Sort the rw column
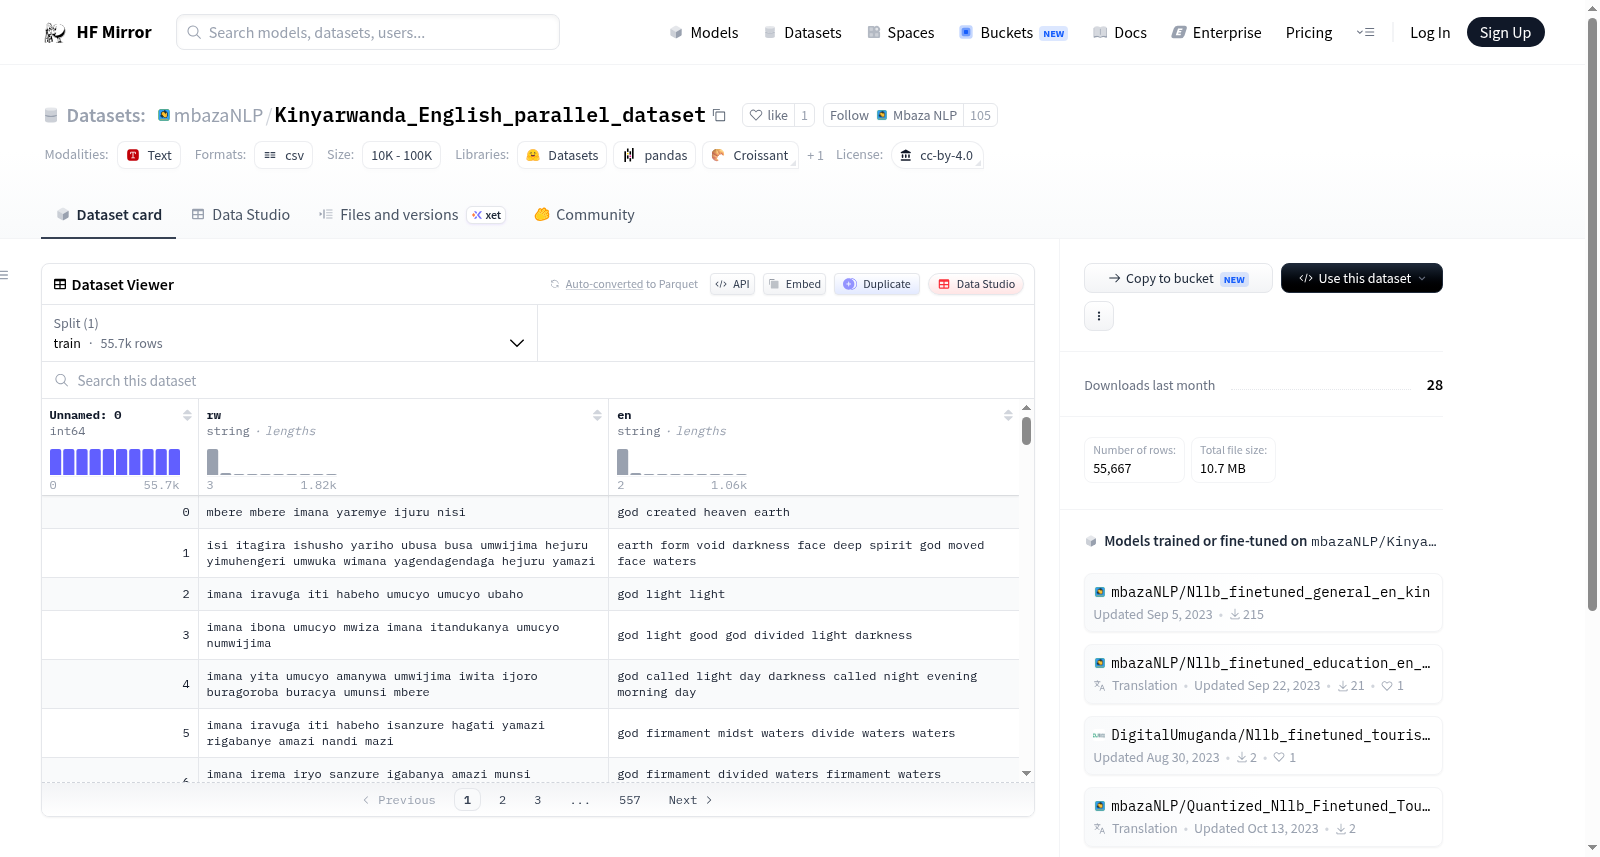The height and width of the screenshot is (857, 1600). (x=597, y=415)
